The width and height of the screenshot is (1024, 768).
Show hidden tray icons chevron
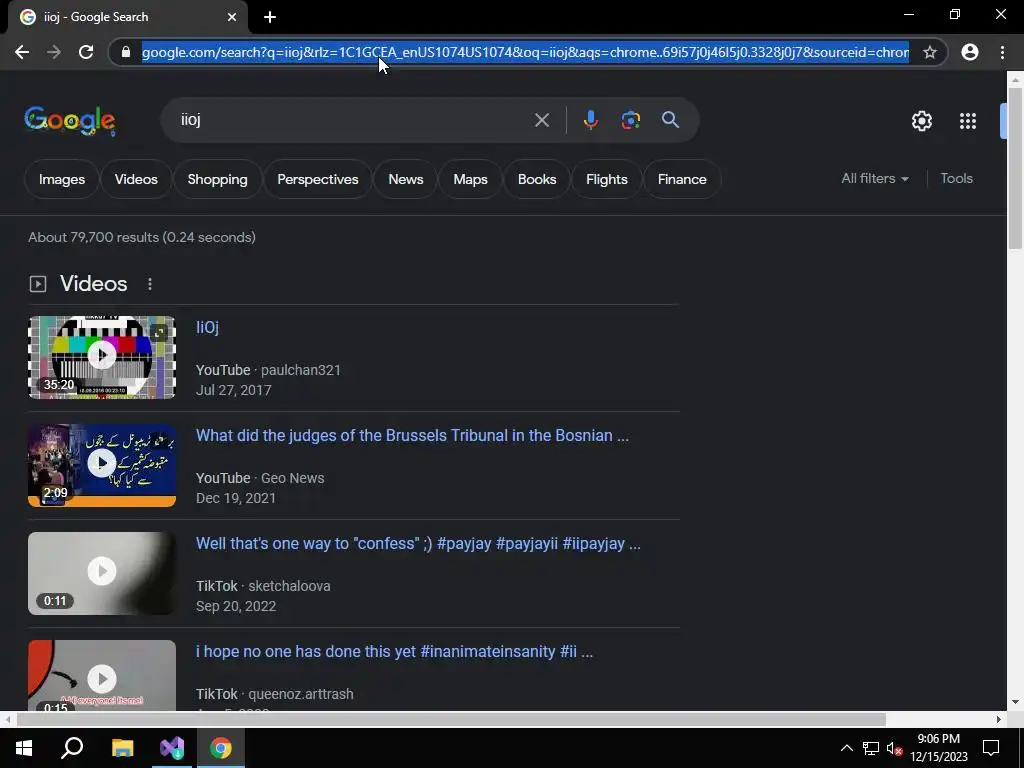pos(846,748)
